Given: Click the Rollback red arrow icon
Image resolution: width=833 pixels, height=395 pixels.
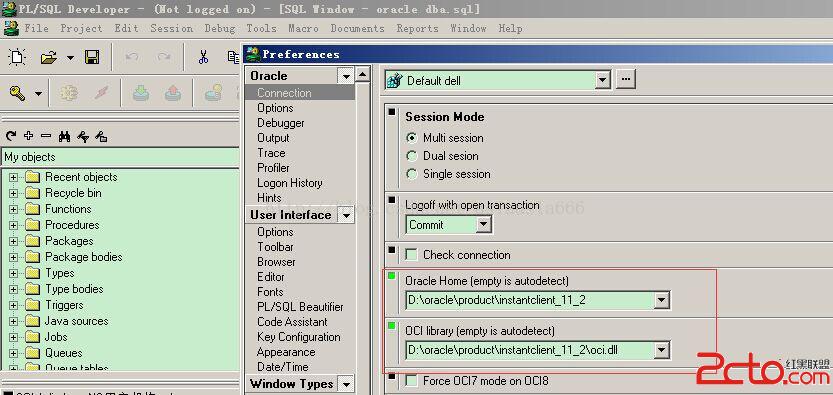Looking at the screenshot, I should 173,94.
